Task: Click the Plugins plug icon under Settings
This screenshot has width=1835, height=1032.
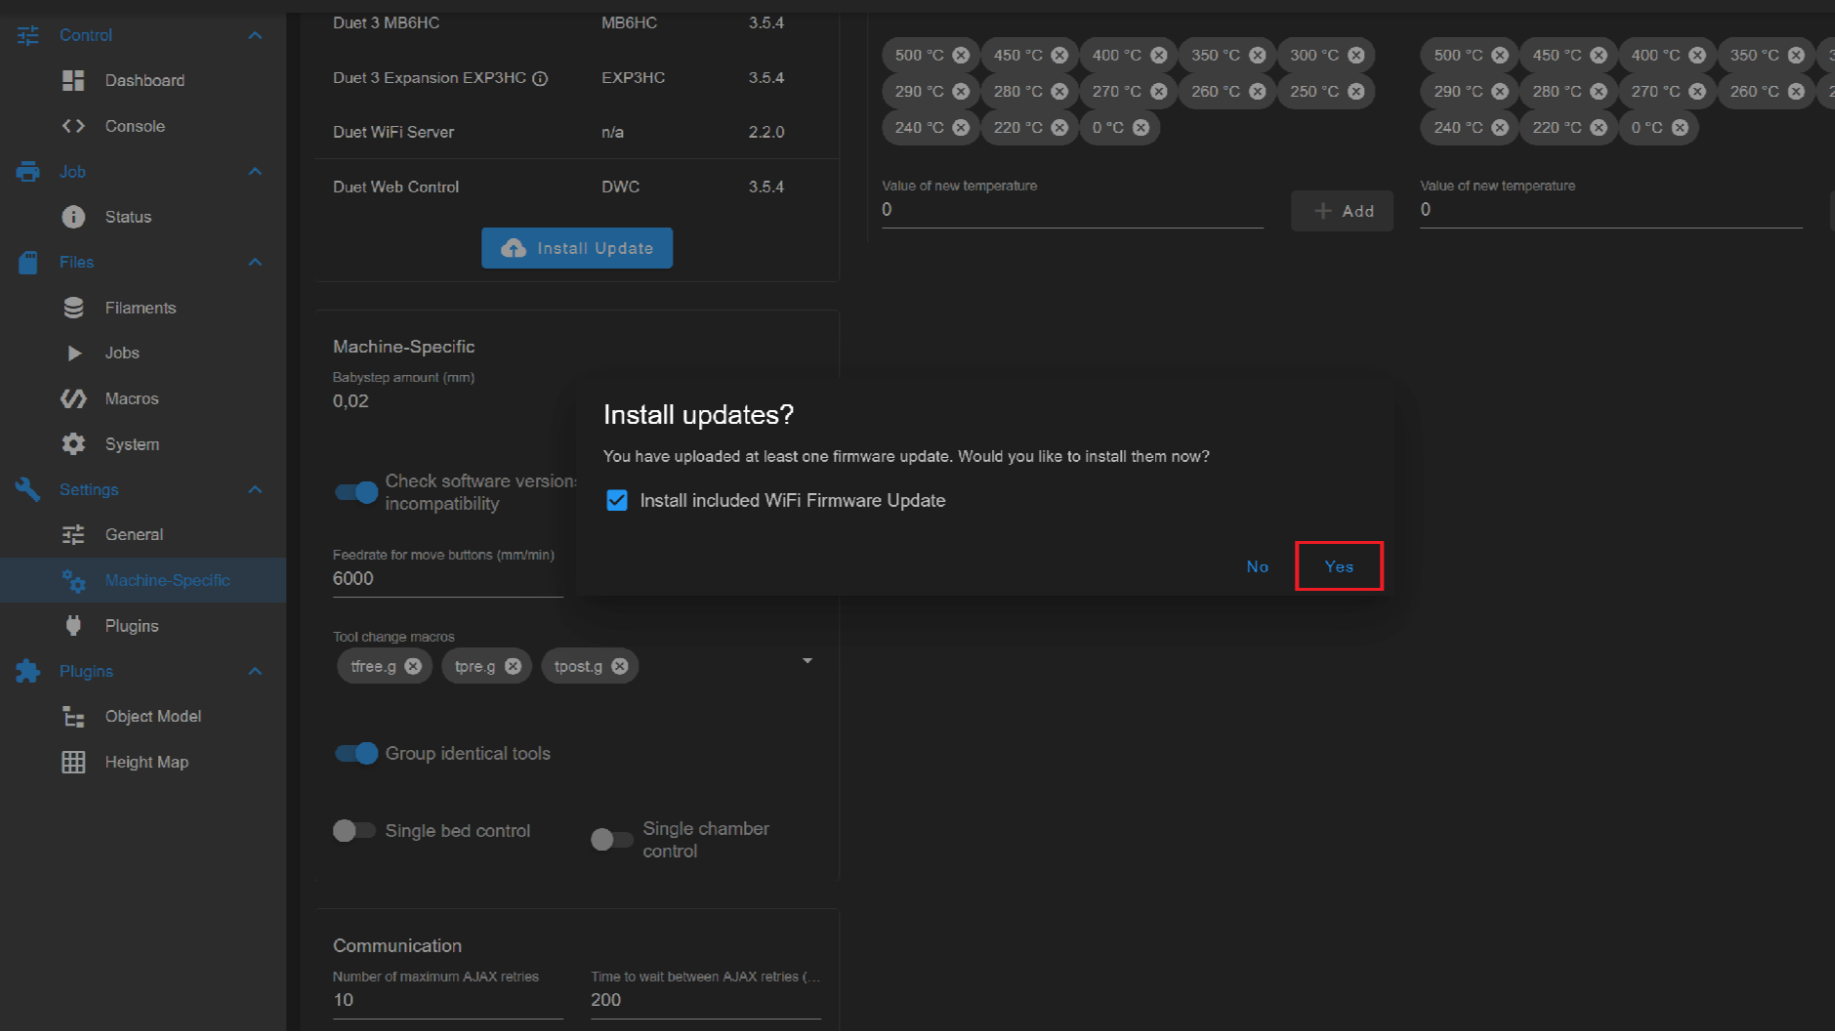Action: 73,626
